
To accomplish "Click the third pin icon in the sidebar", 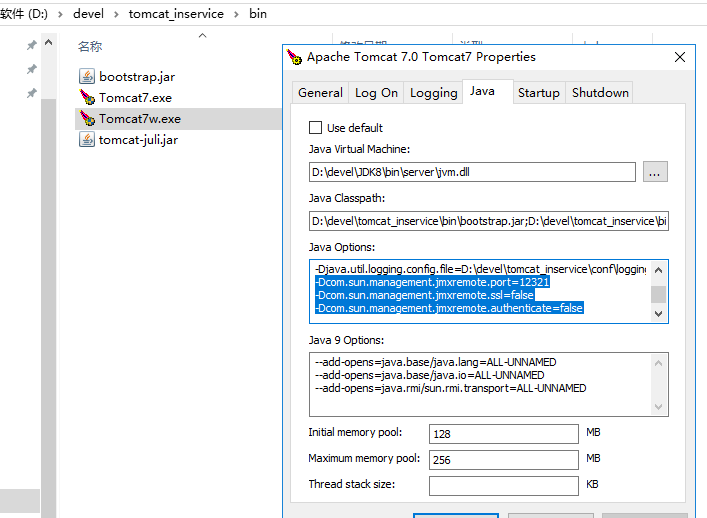I will [x=31, y=93].
